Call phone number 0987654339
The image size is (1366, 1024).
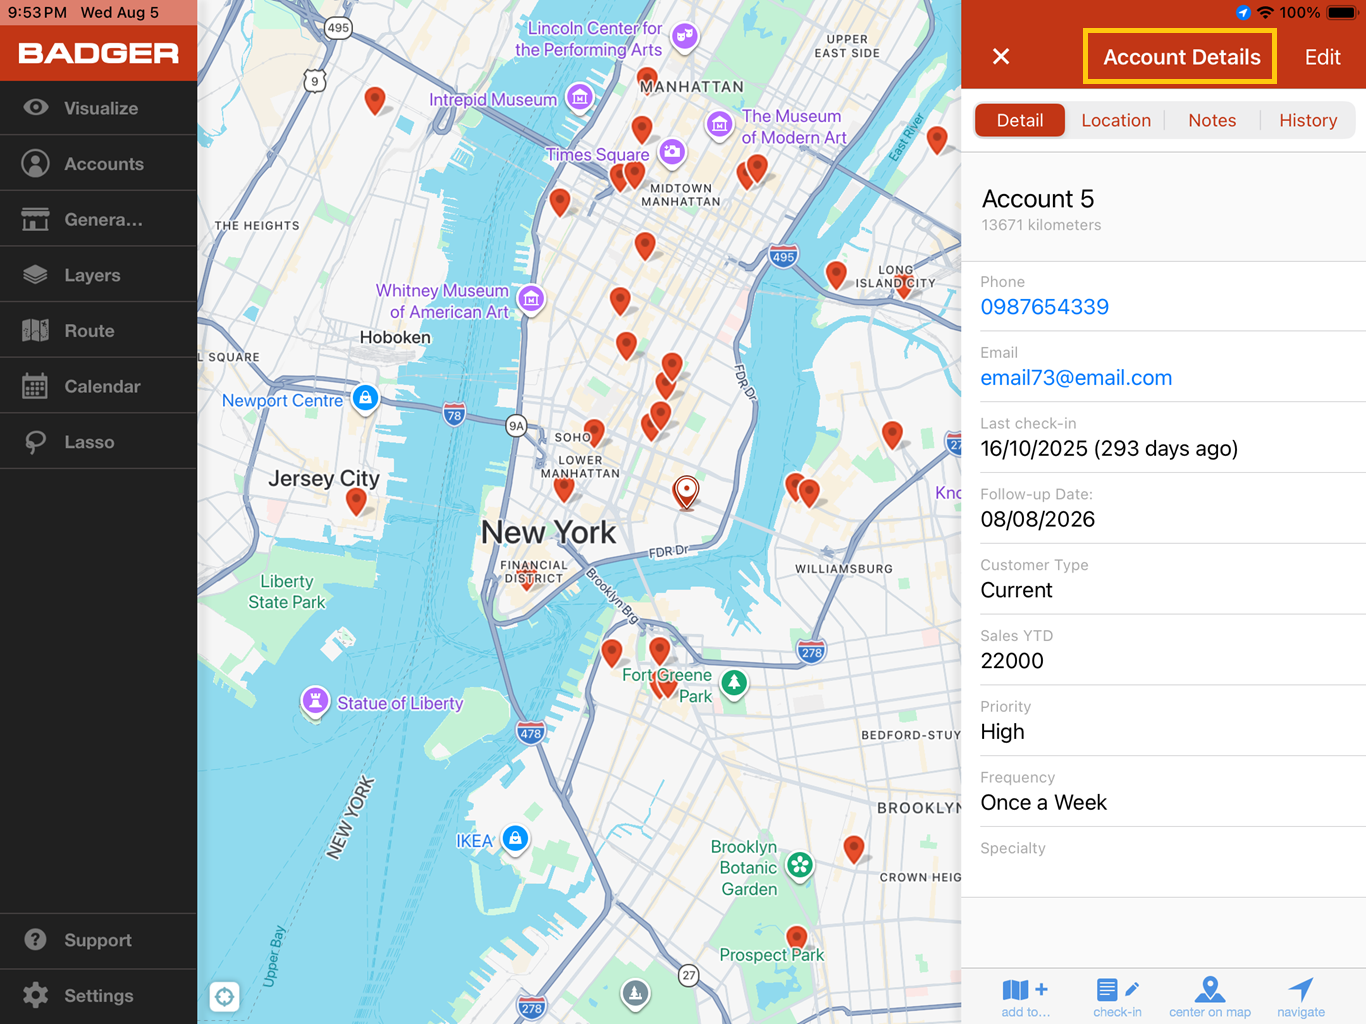(1045, 307)
